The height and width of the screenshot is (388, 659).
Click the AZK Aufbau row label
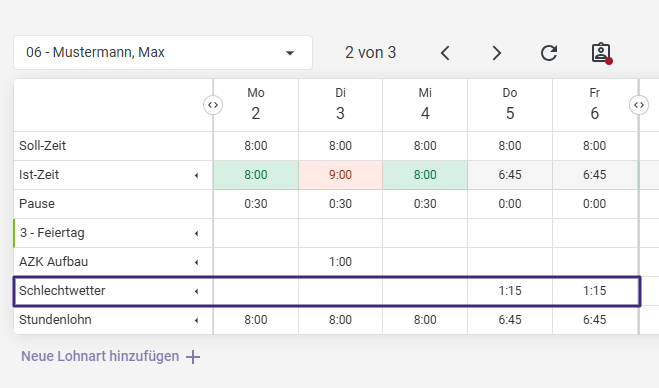[53, 262]
